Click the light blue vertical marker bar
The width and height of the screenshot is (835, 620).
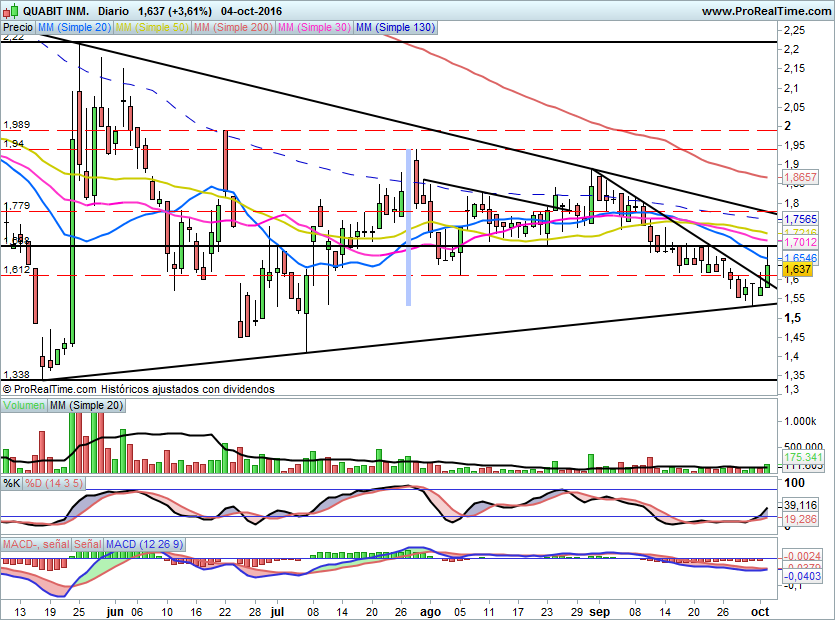click(x=408, y=227)
